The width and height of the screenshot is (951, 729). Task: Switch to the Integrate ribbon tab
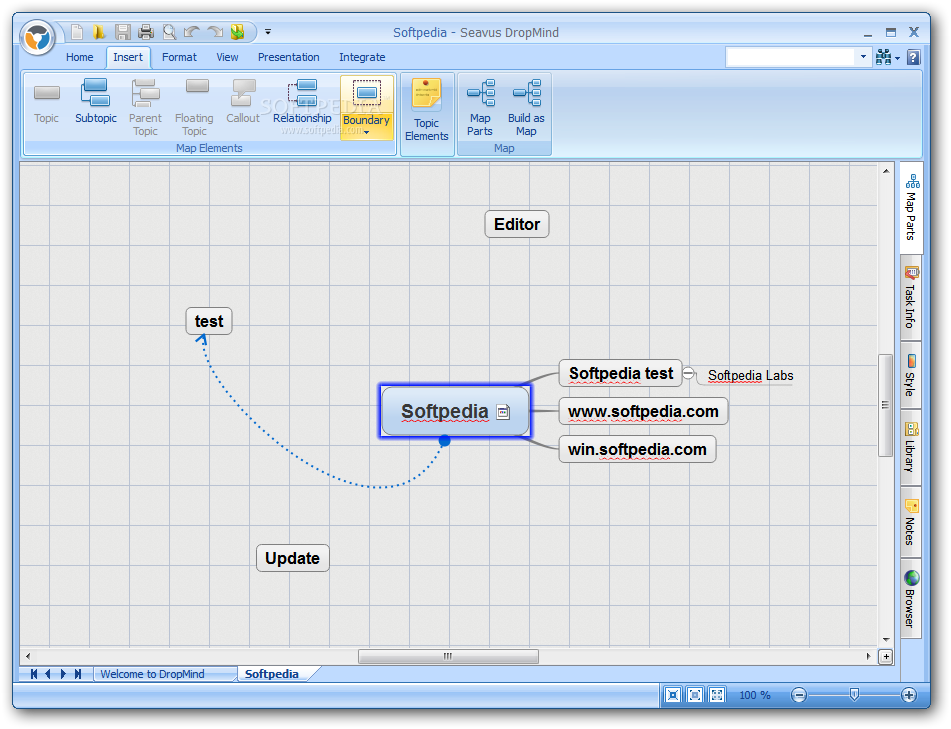point(362,57)
